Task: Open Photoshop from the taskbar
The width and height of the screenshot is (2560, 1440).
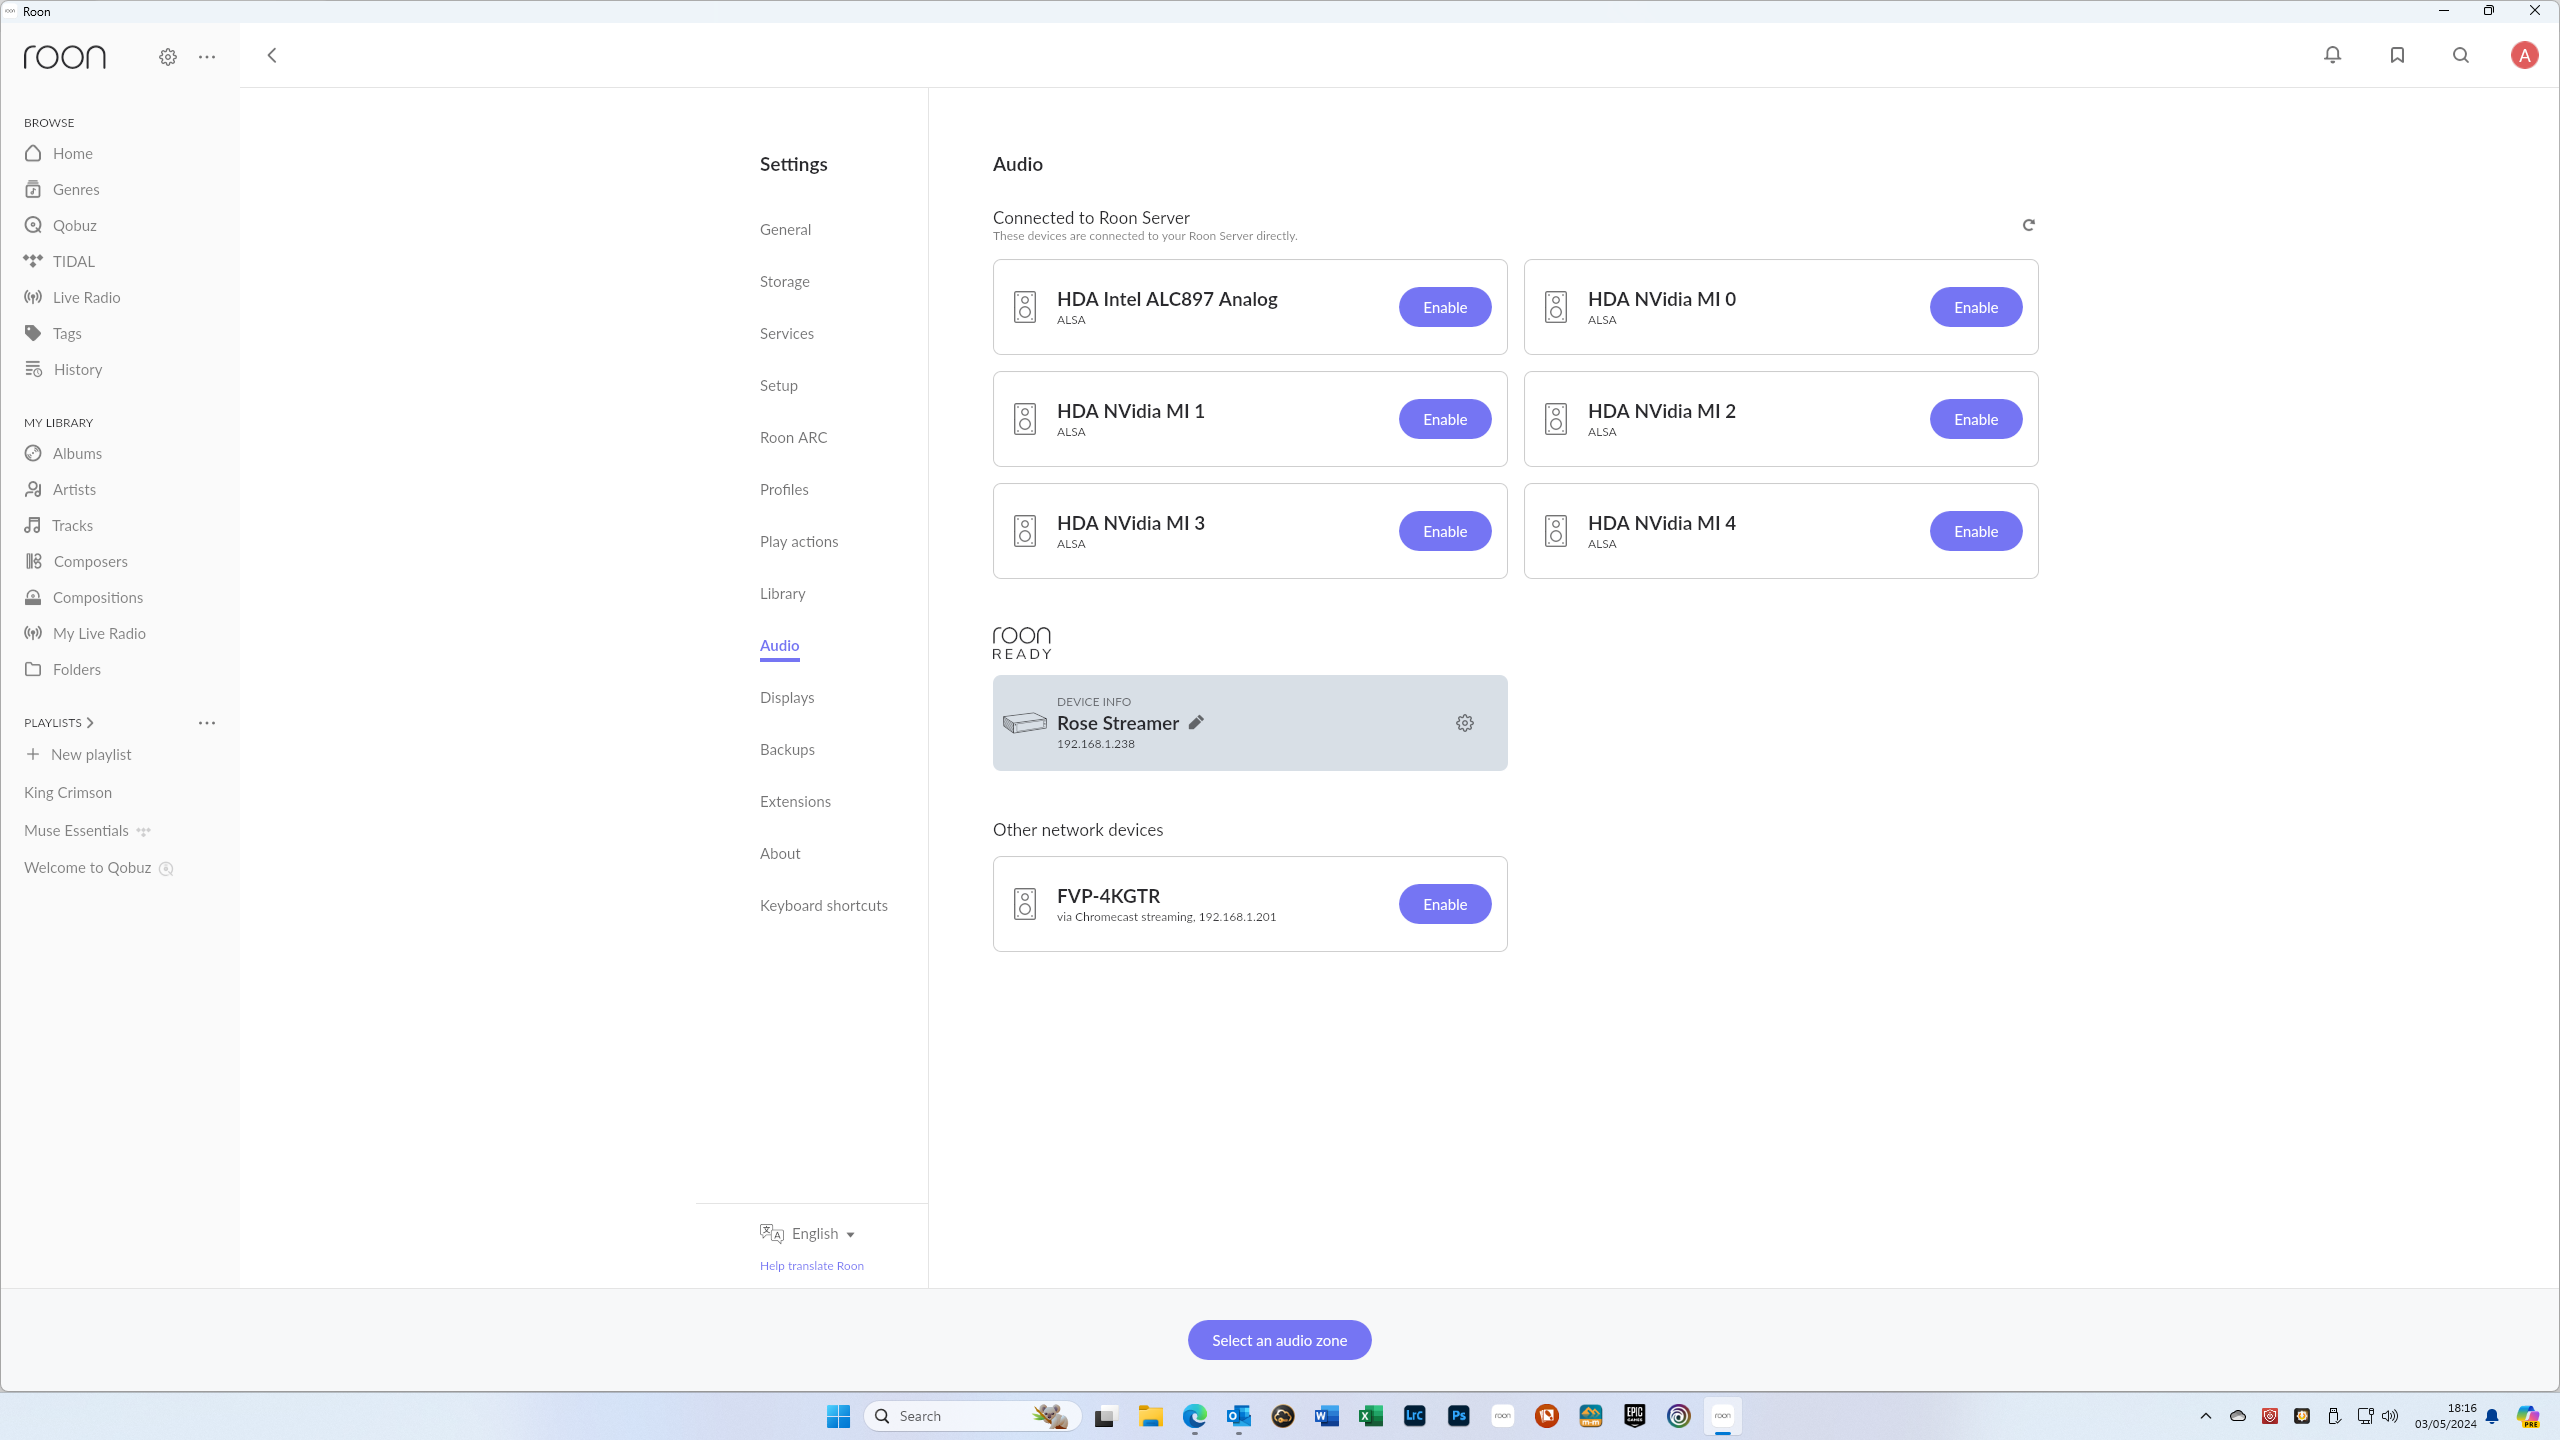Action: point(1459,1416)
